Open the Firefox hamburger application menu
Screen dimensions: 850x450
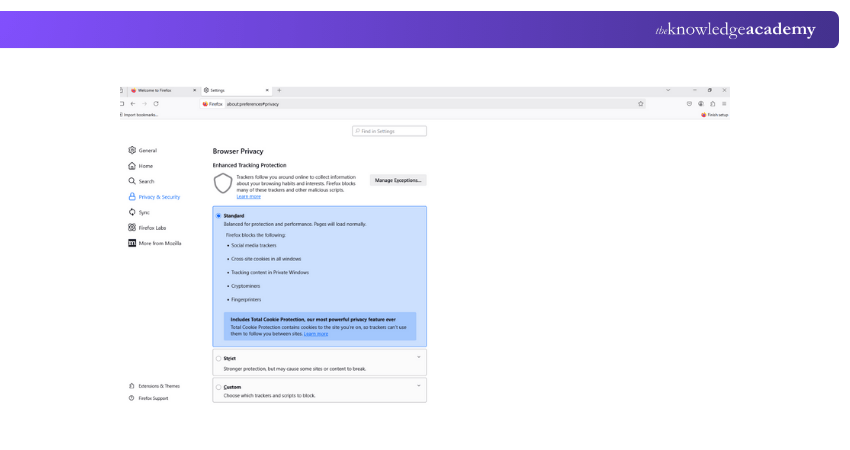pyautogui.click(x=724, y=104)
